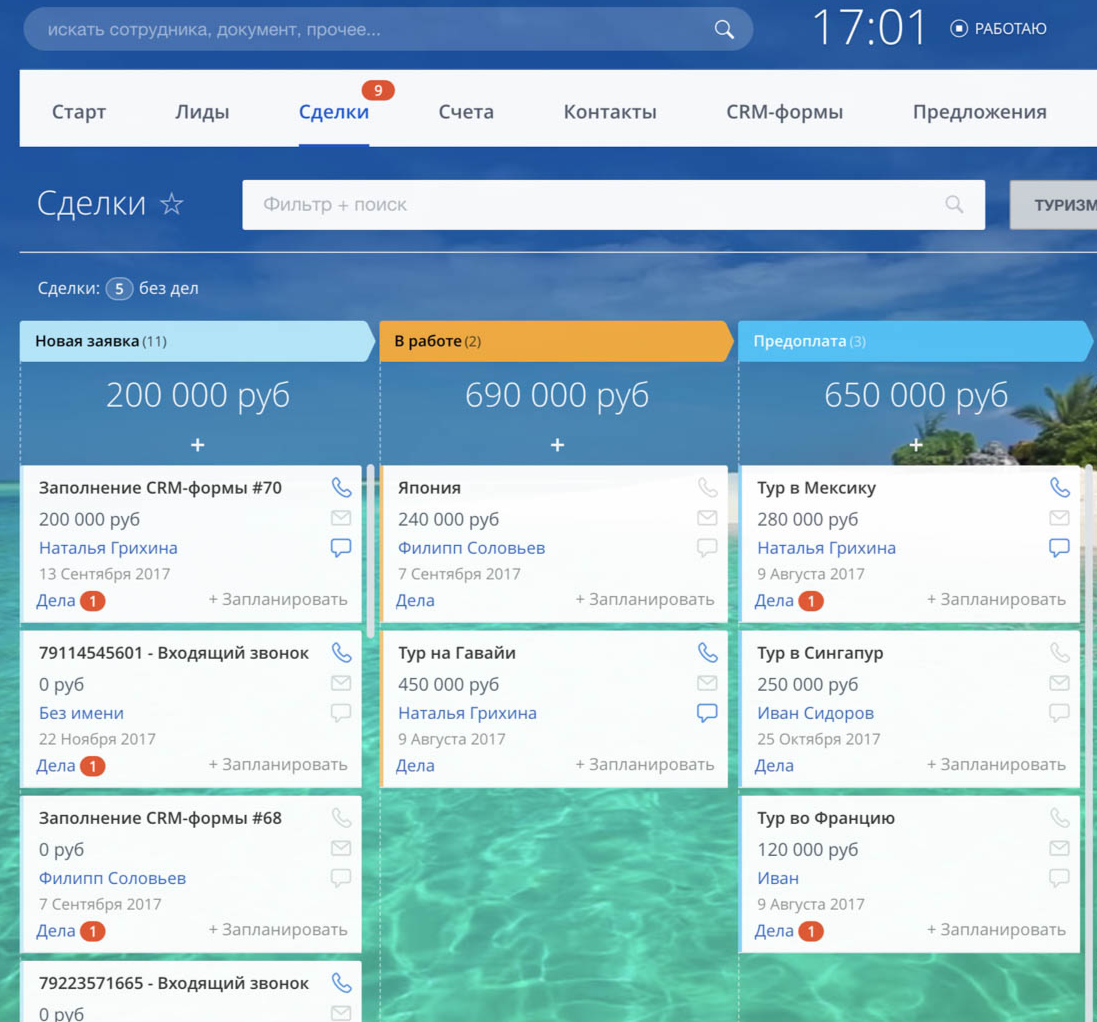Open the Контакты tab
The image size is (1097, 1022).
click(x=610, y=112)
